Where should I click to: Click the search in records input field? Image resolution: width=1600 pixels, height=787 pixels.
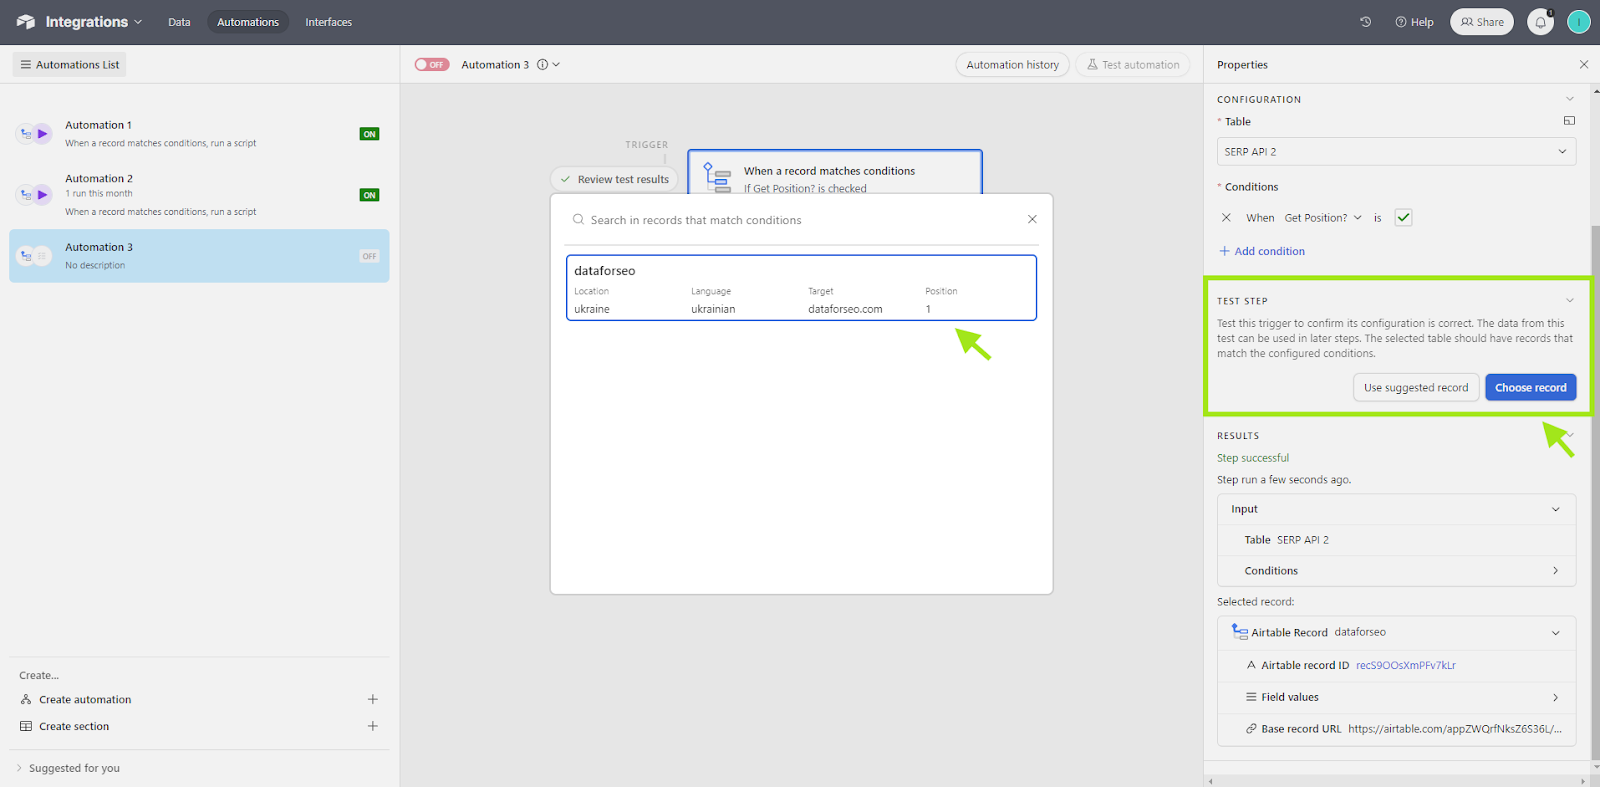click(x=801, y=219)
